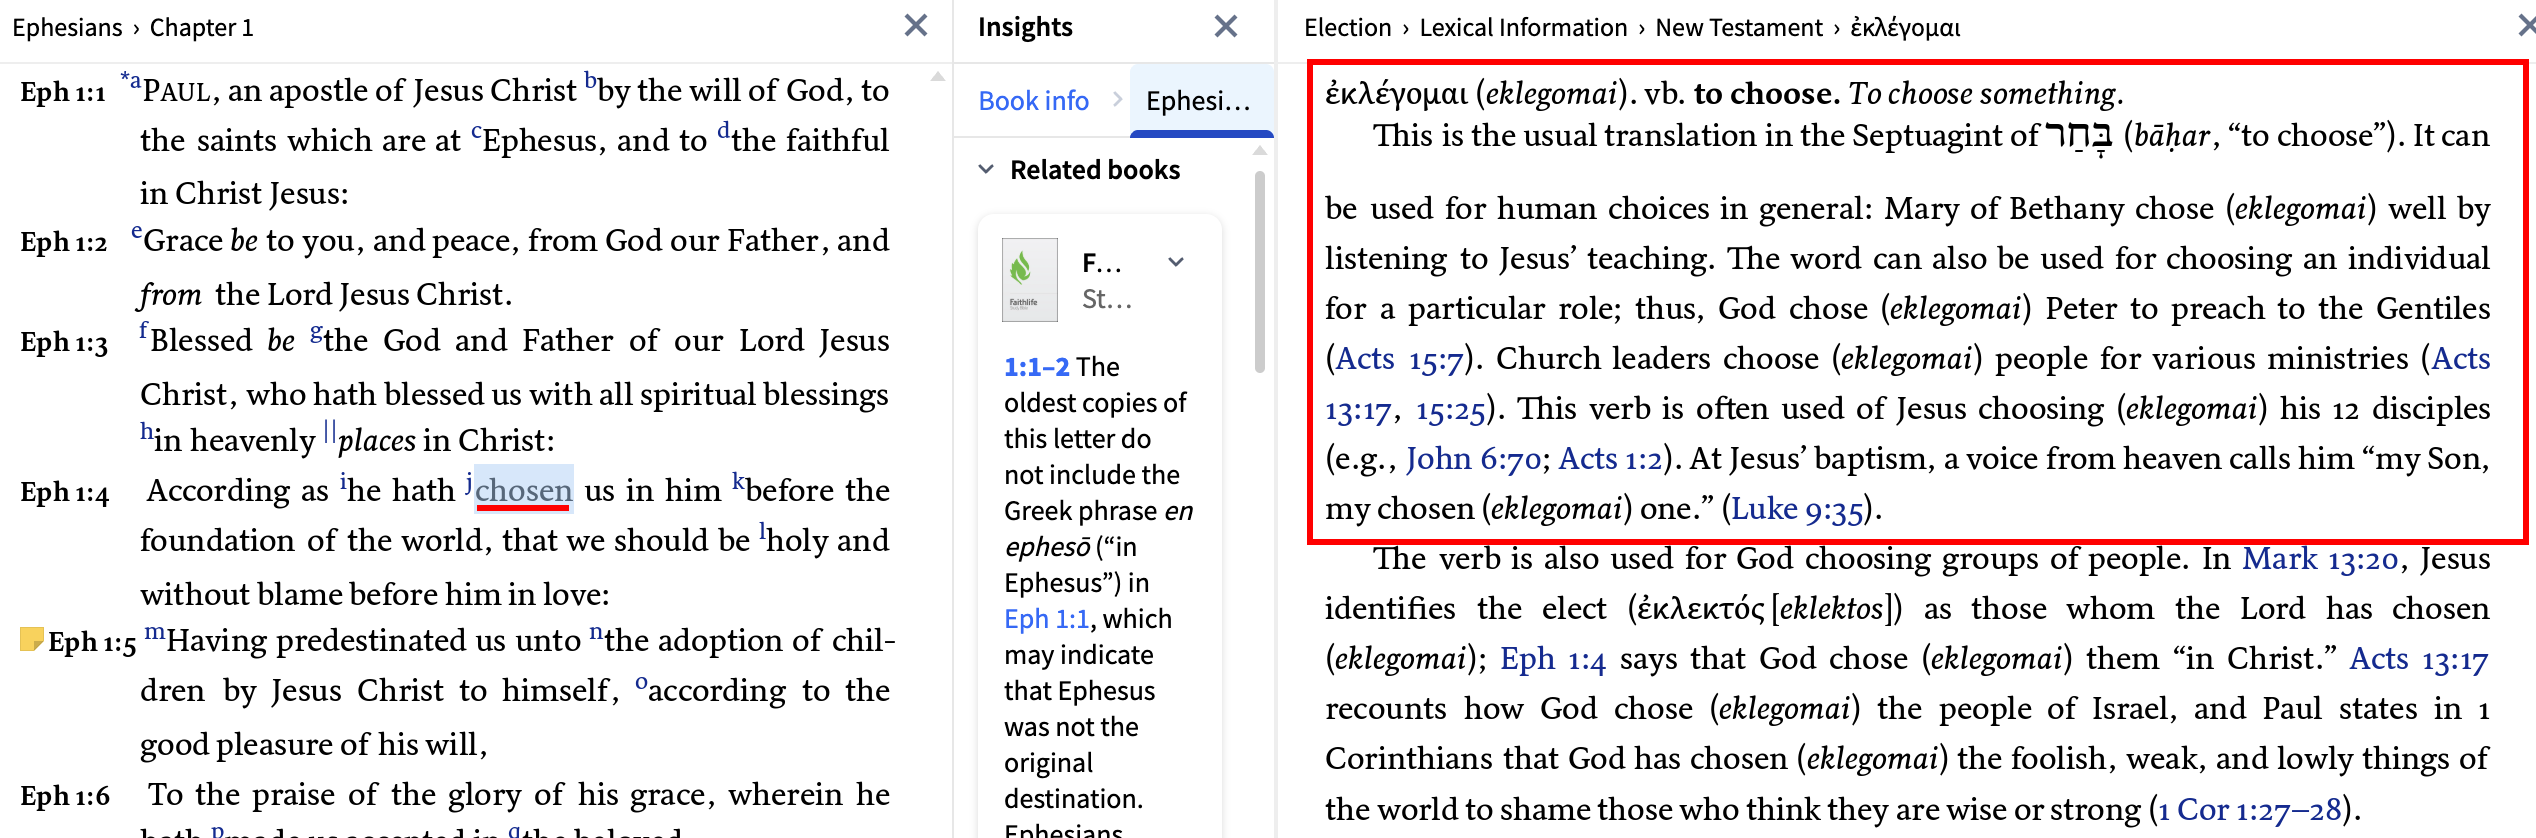This screenshot has height=838, width=2536.
Task: Click the yellow note icon beside Eph 1:5
Action: [x=31, y=639]
